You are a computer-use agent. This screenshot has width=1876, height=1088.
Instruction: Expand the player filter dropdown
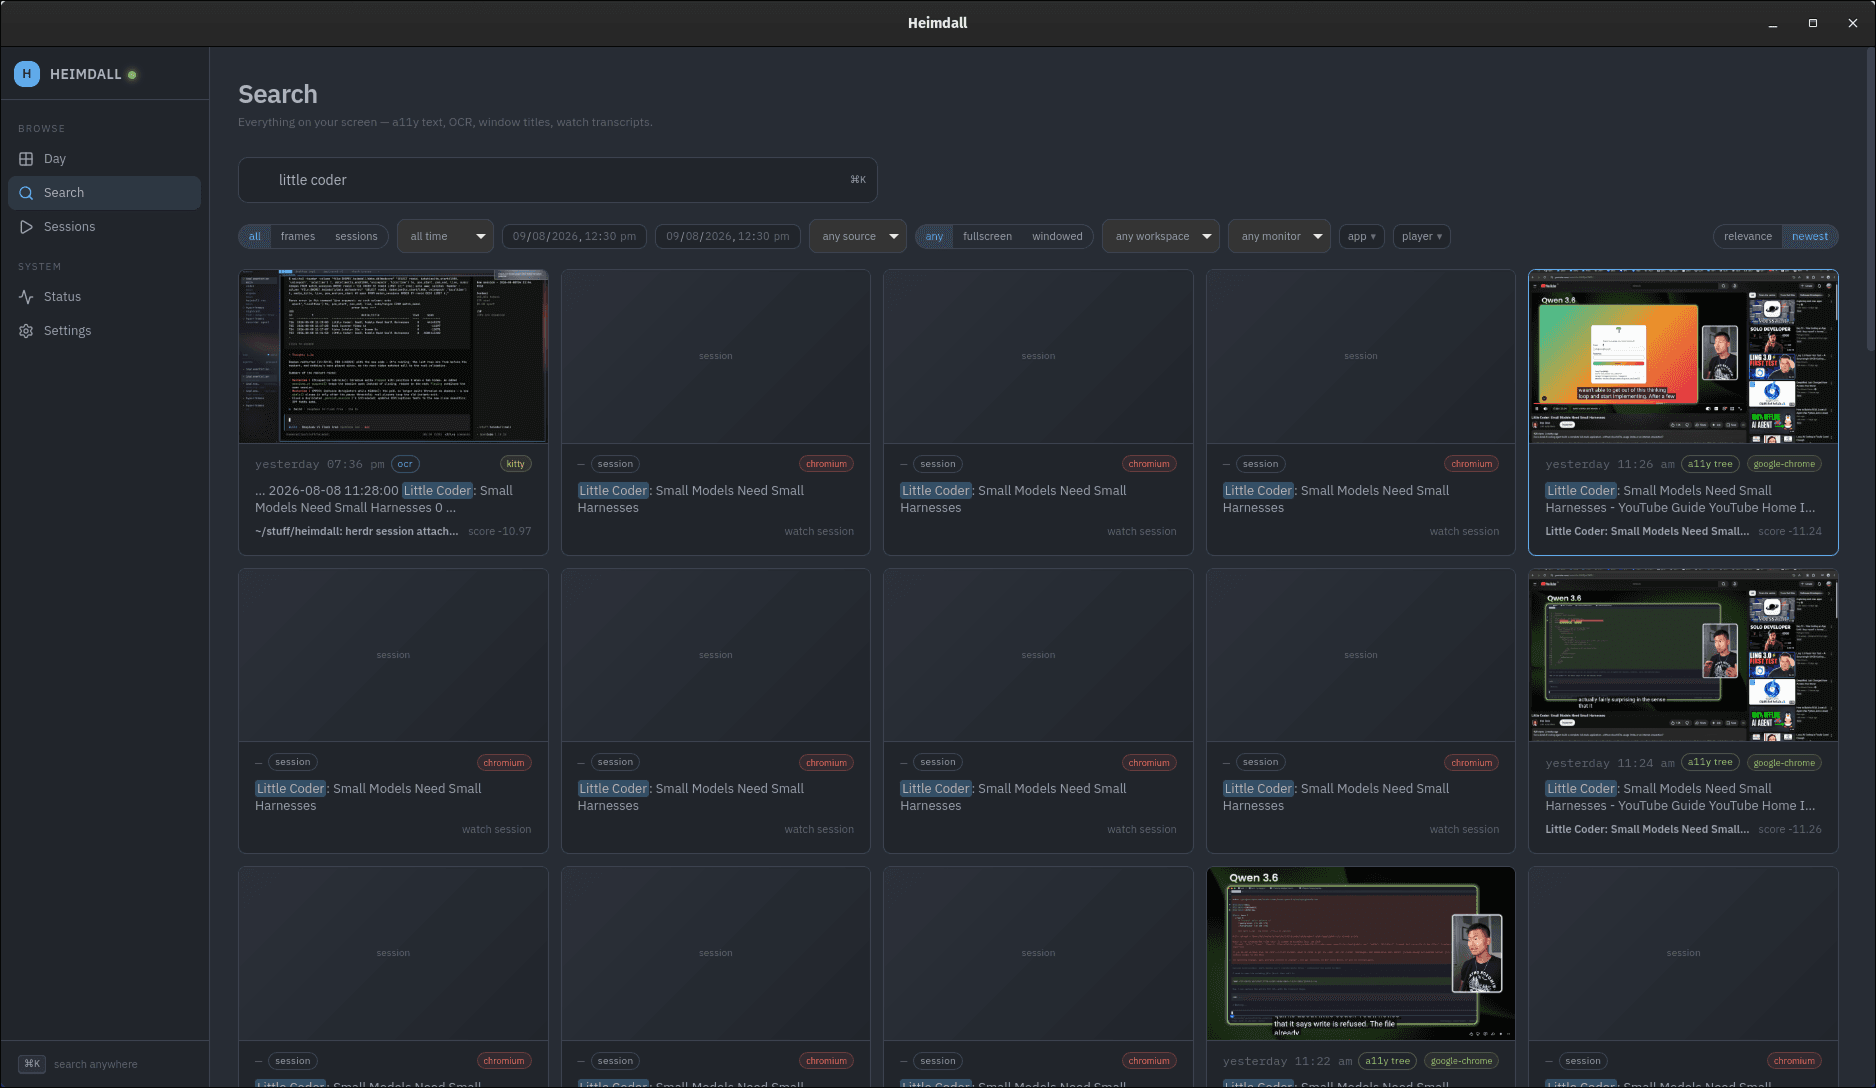[x=1422, y=237]
